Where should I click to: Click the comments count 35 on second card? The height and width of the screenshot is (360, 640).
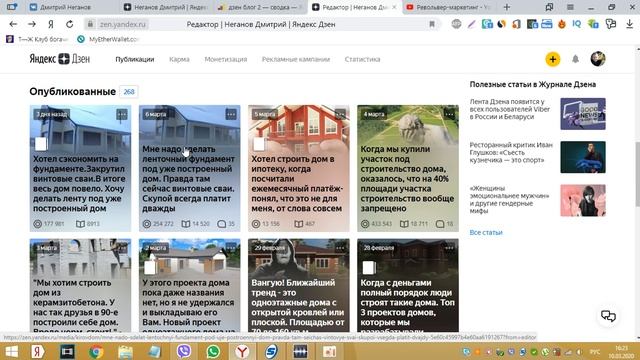[226, 224]
